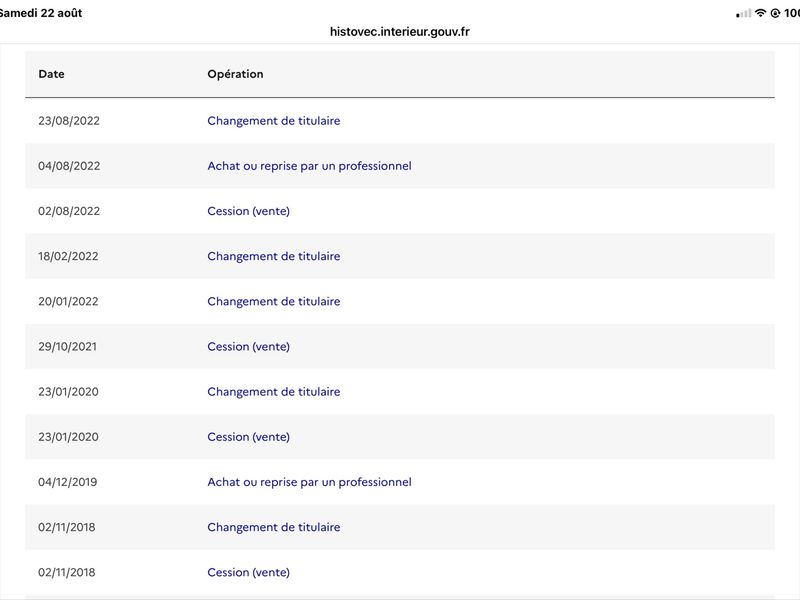Image resolution: width=800 pixels, height=600 pixels.
Task: Click the 23/08/2022 date cell
Action: coord(69,121)
